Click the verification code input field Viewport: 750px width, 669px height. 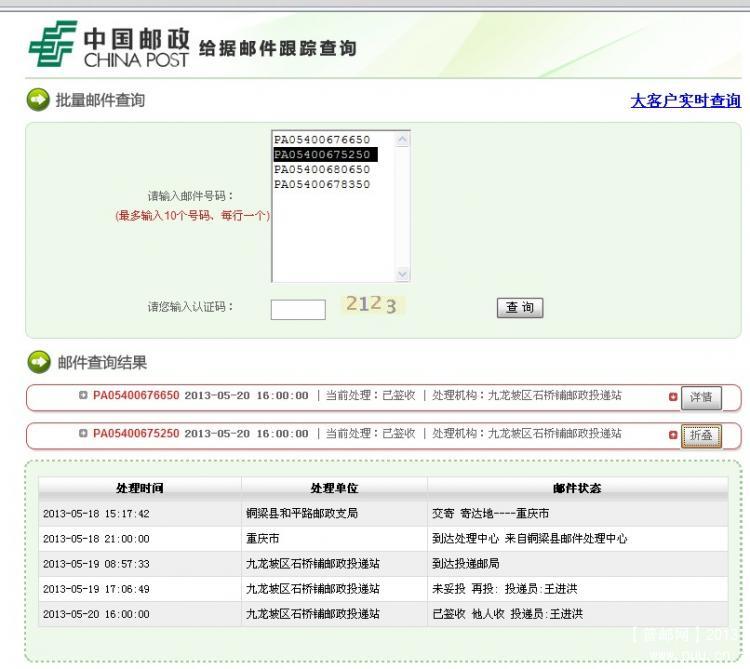click(x=298, y=309)
